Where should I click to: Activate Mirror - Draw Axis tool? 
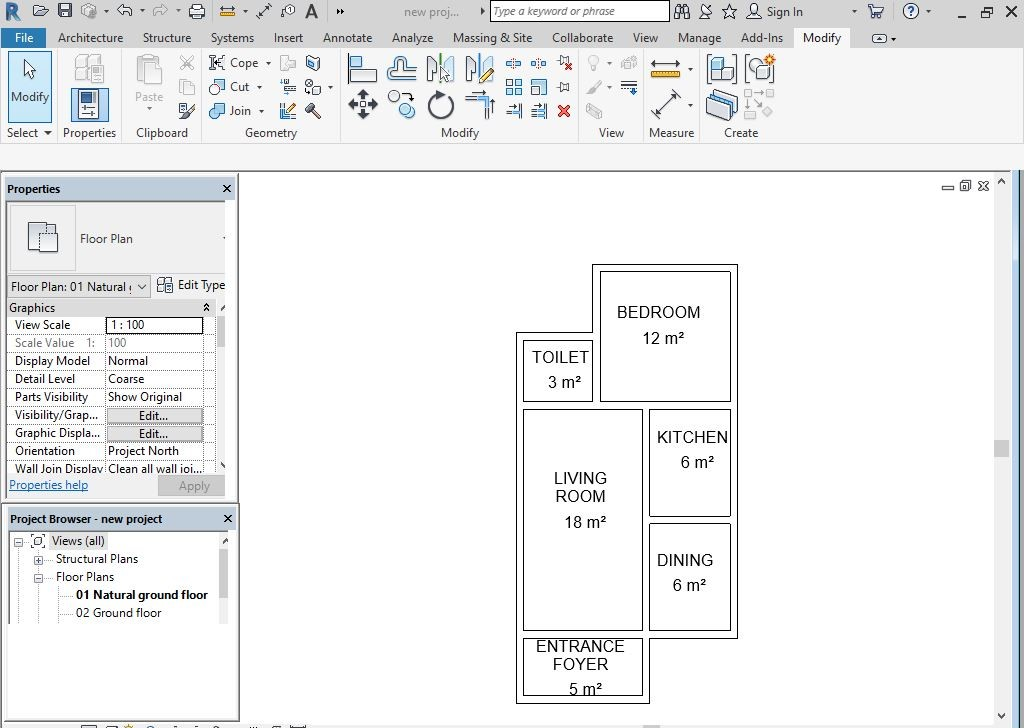[x=479, y=69]
